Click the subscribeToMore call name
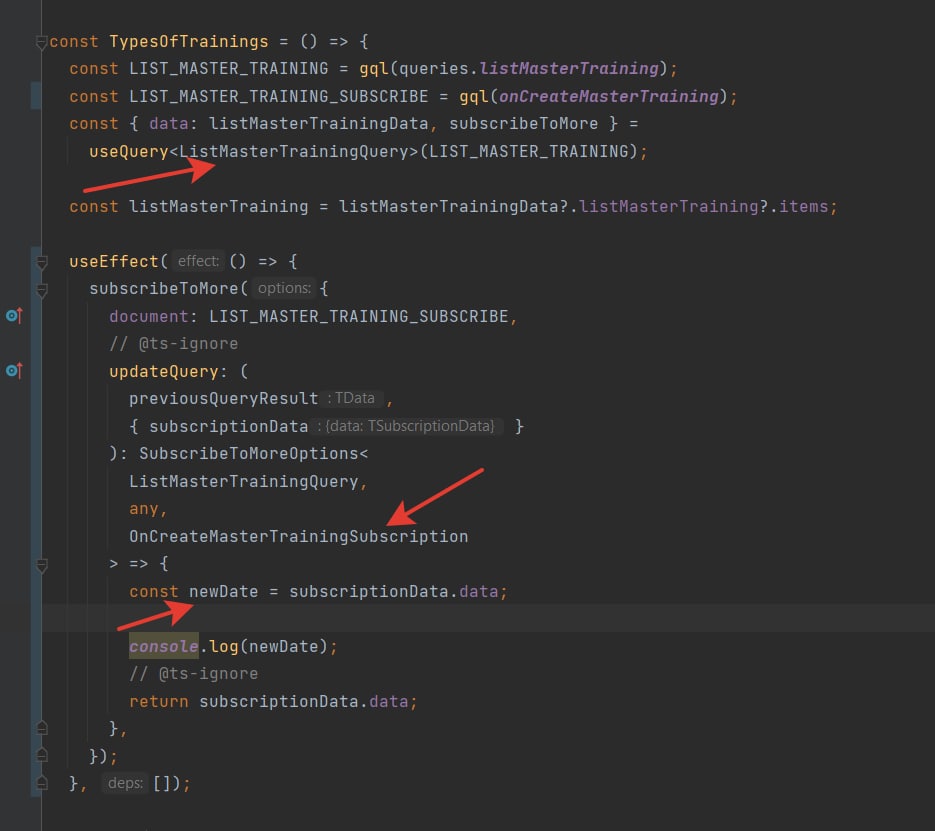The height and width of the screenshot is (831, 935). [164, 289]
